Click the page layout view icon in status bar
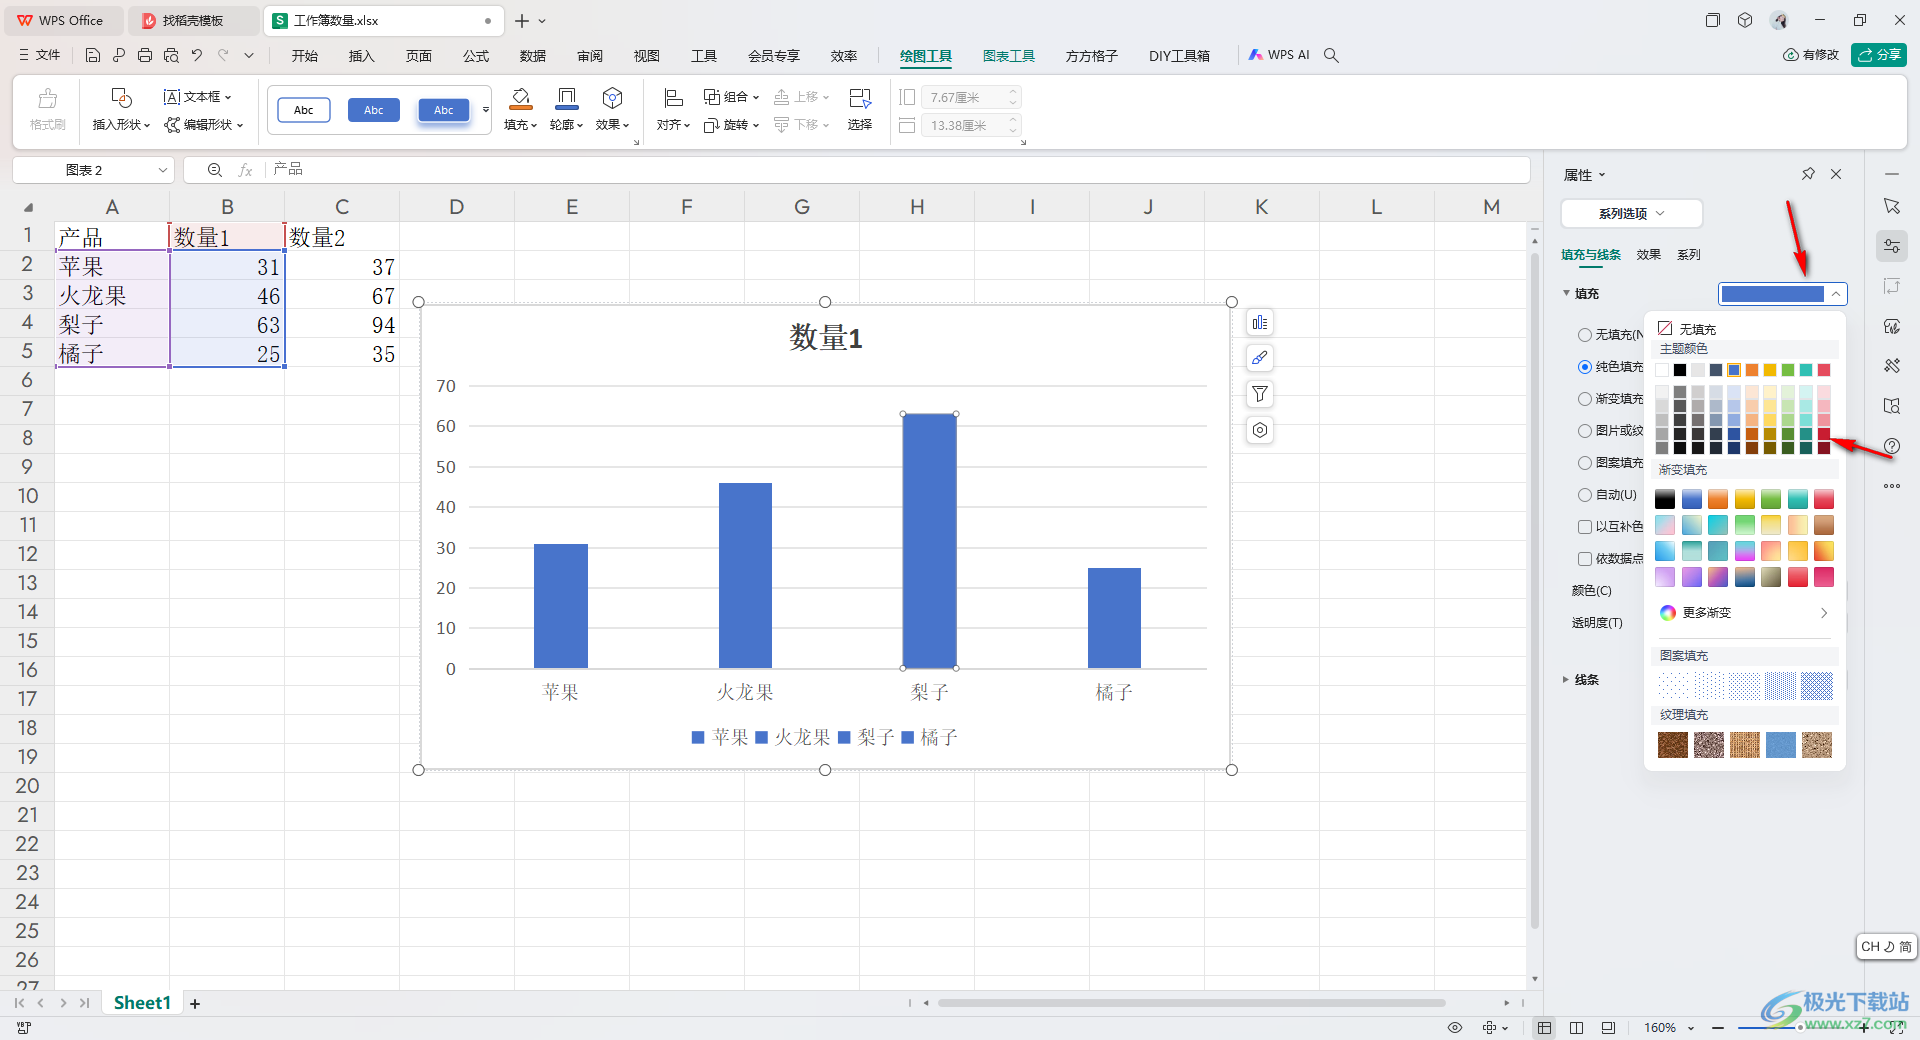The width and height of the screenshot is (1920, 1040). [1577, 1028]
